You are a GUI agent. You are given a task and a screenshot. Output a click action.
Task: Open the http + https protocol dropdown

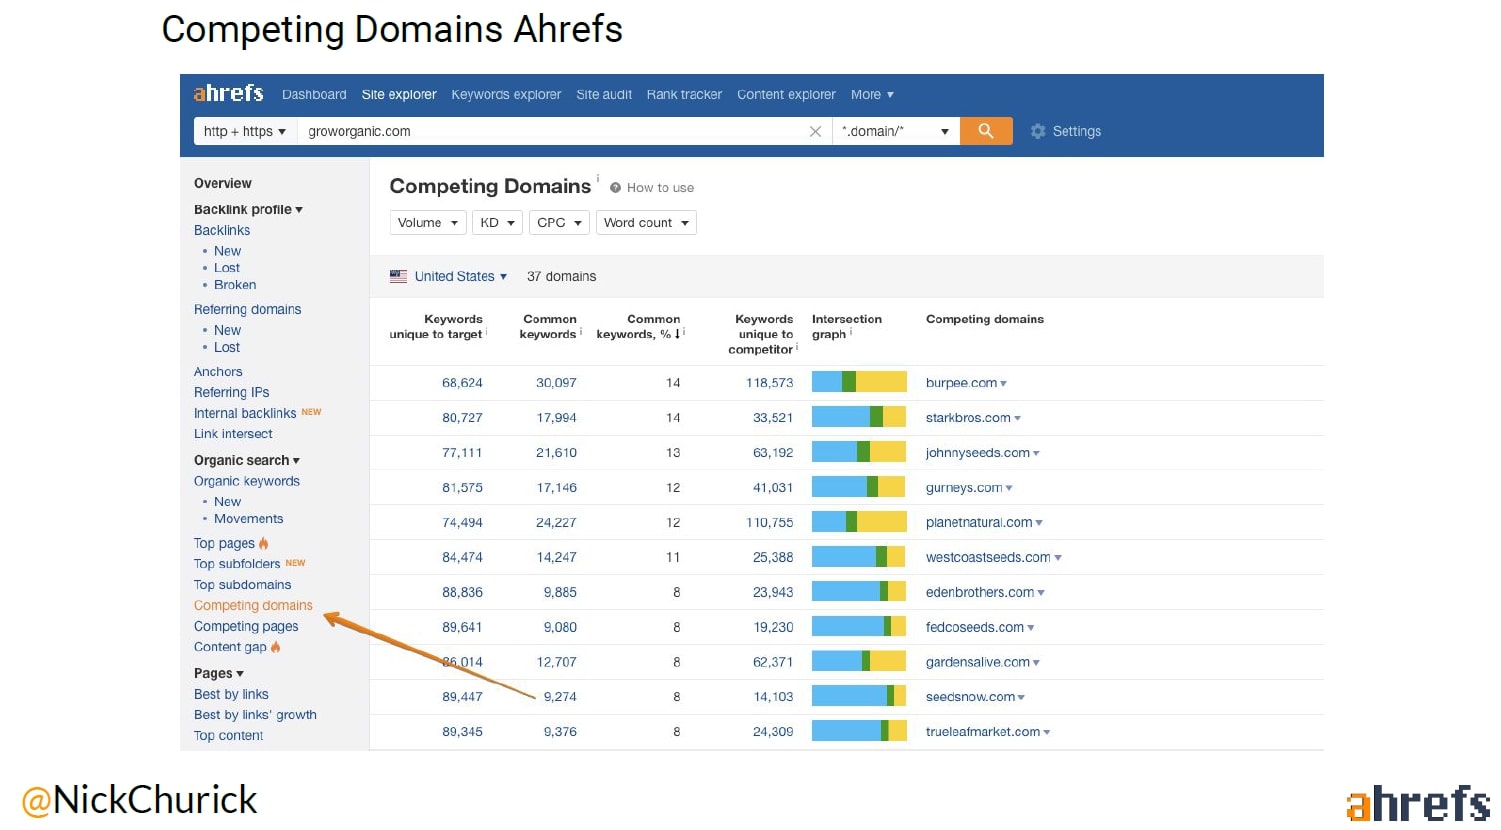[244, 131]
